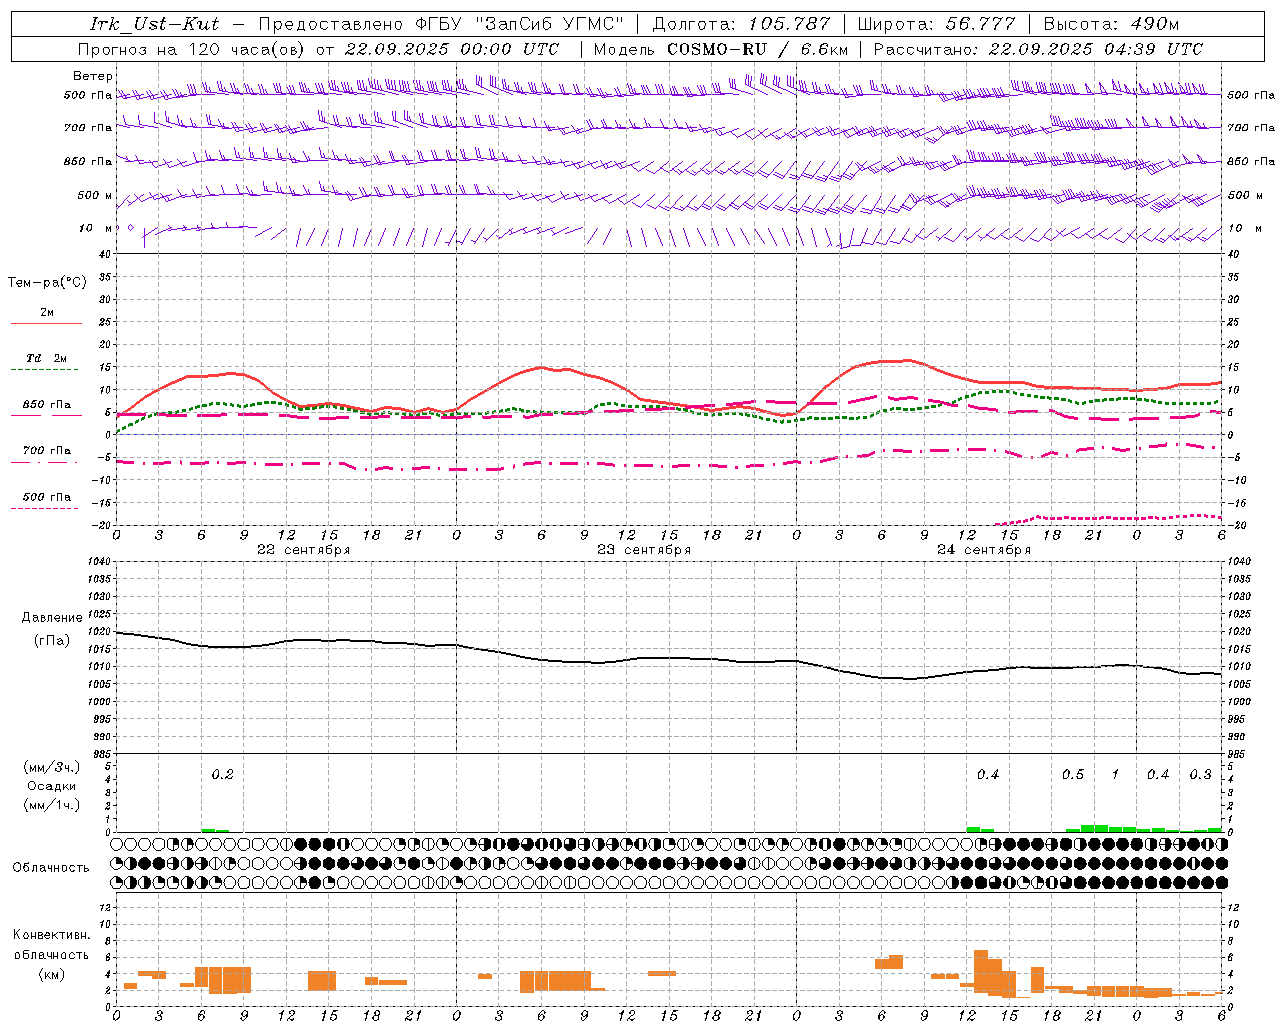Click dashed line sample under Td 2м
This screenshot has height=1024, width=1280.
[46, 370]
